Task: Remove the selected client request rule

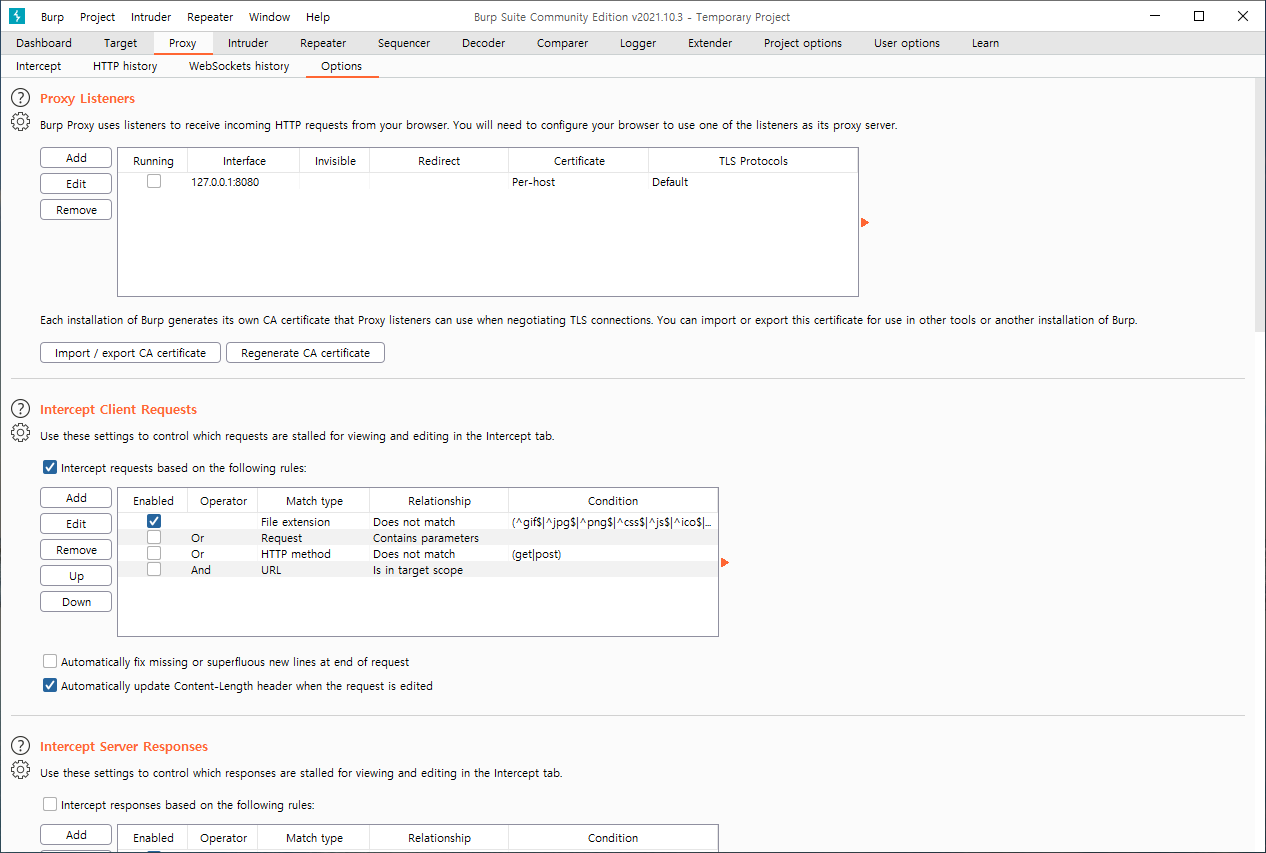Action: coord(76,550)
